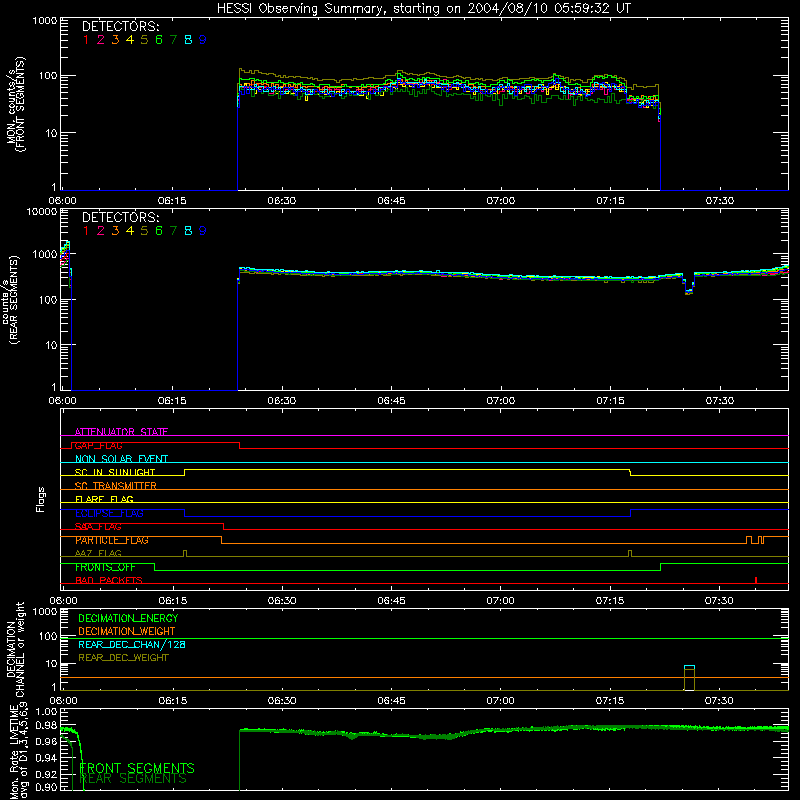The width and height of the screenshot is (800, 800).
Task: Click the BAD_PACKETS flag label
Action: 109,581
